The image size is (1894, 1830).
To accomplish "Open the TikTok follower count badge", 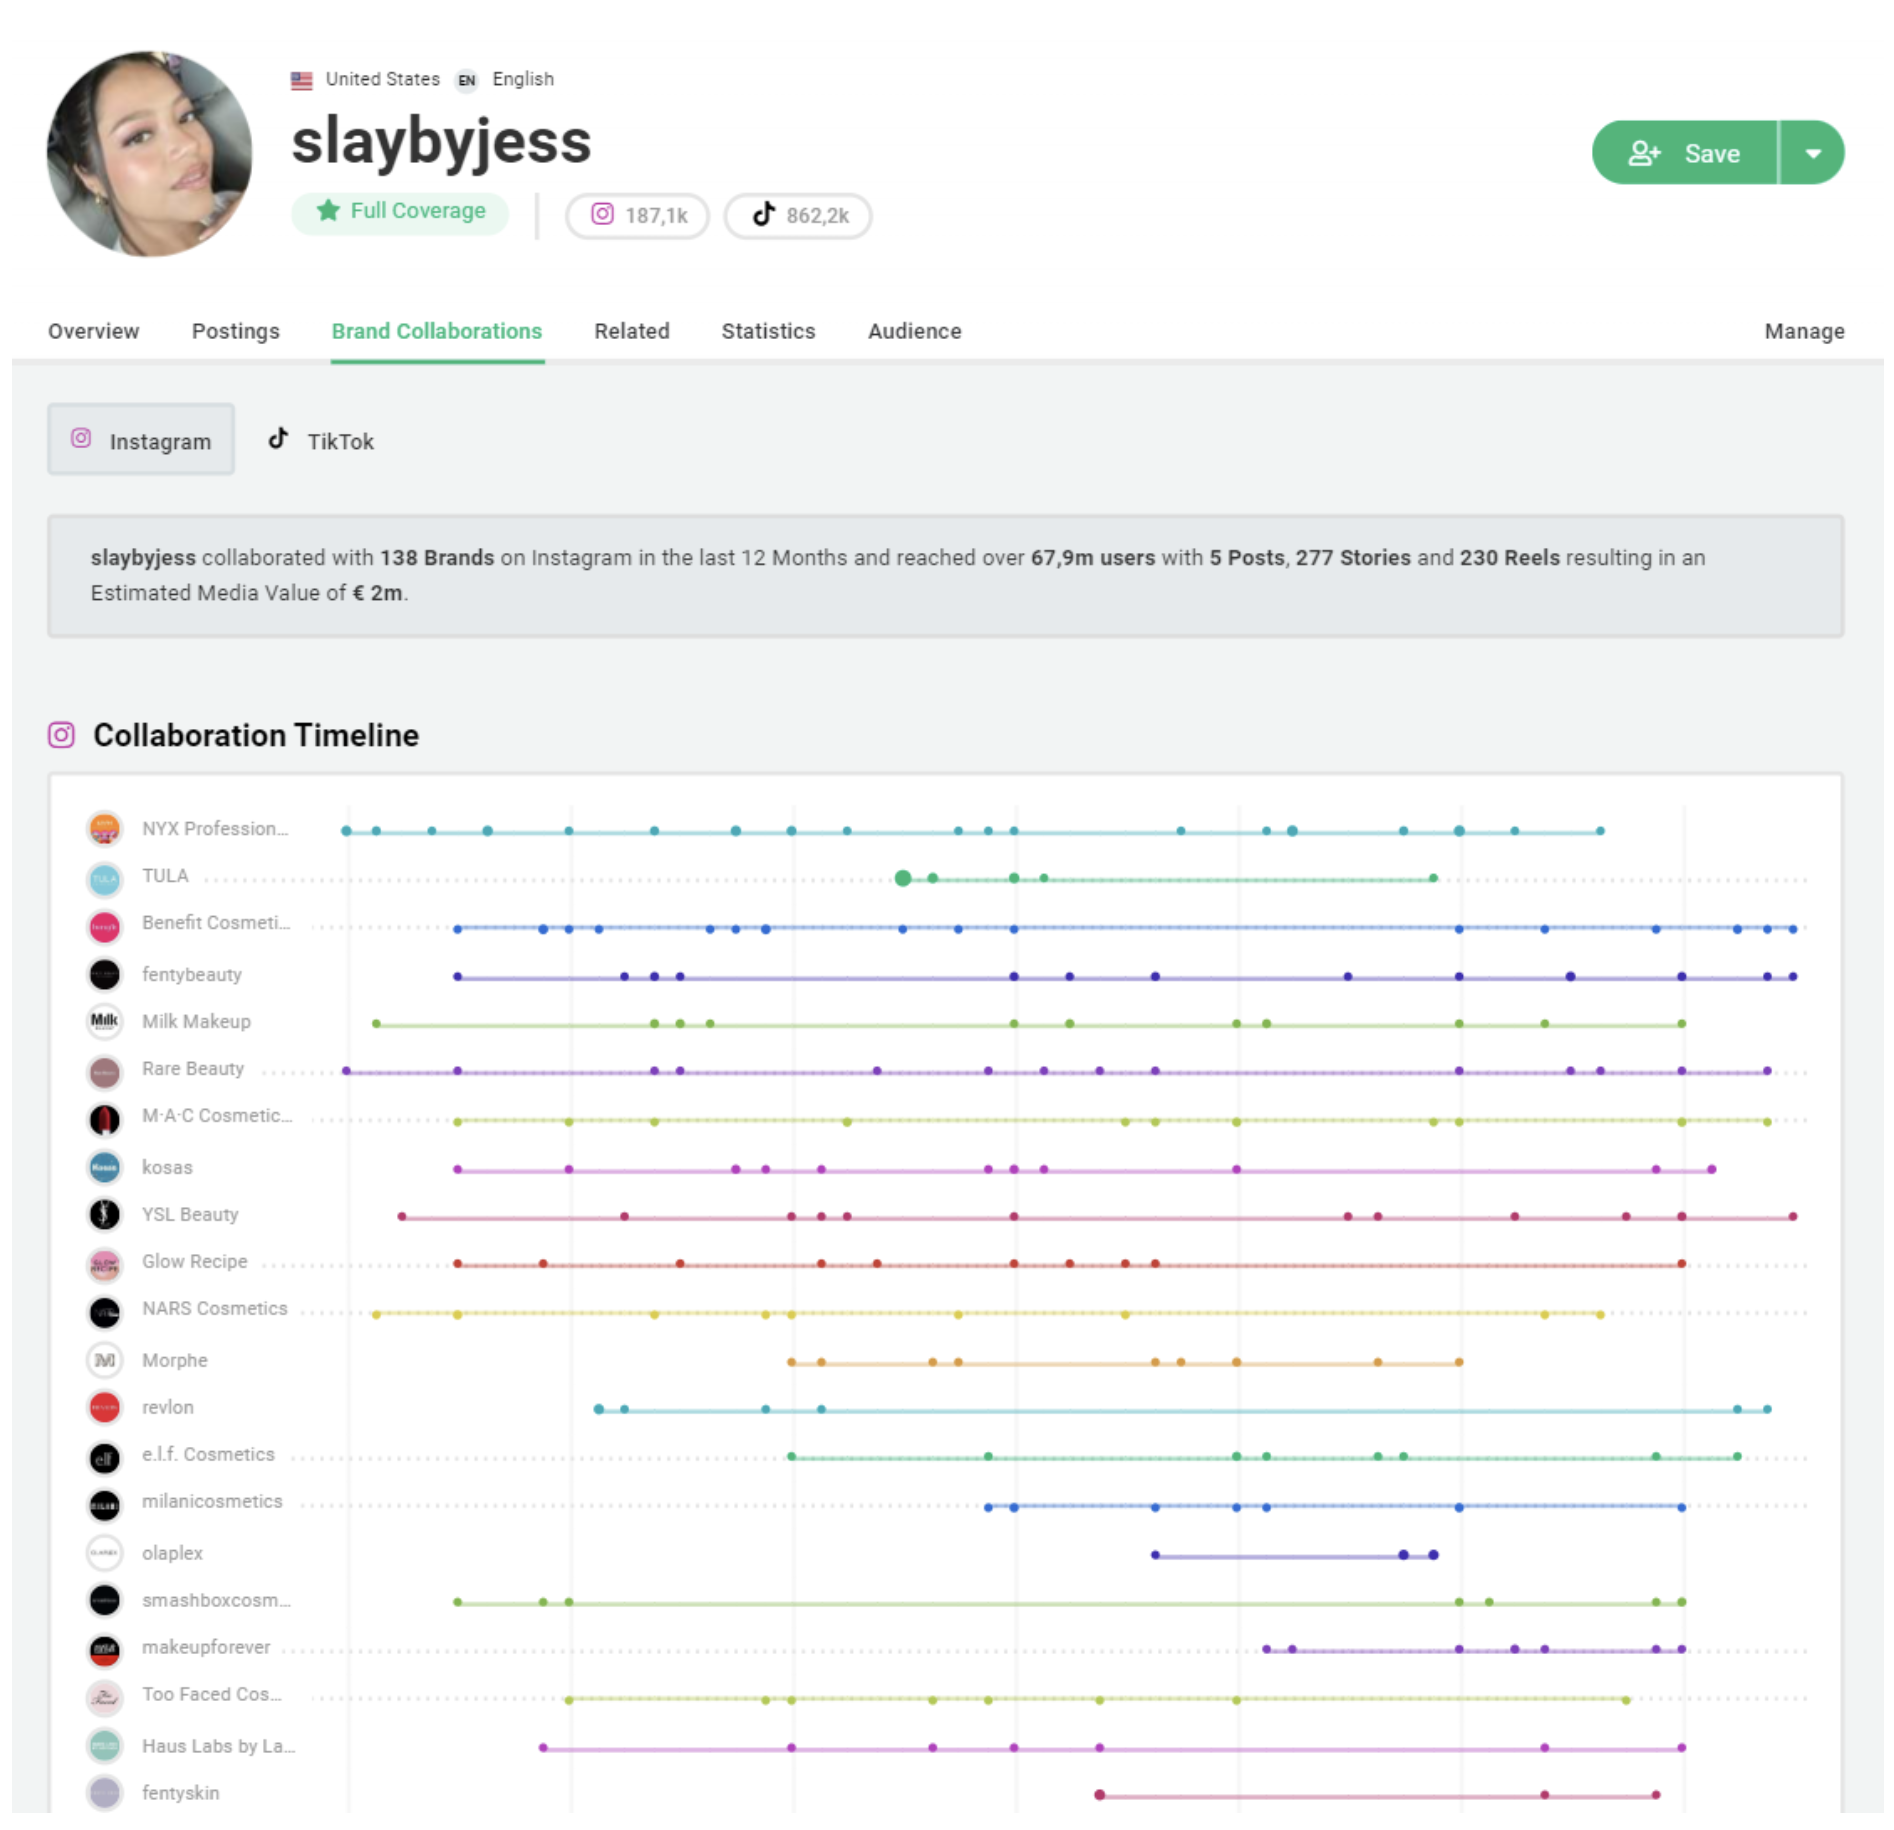I will [797, 216].
